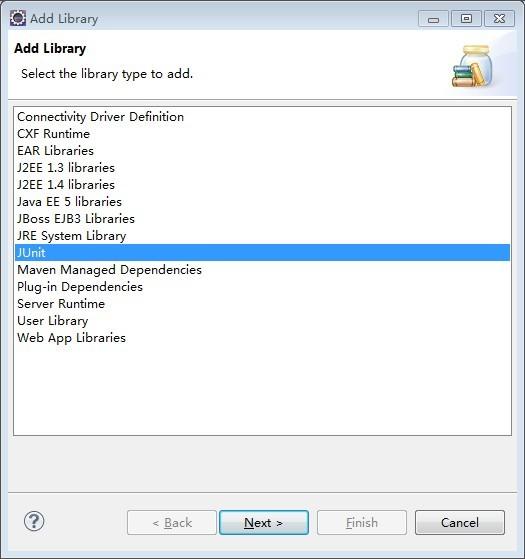
Task: Click the Eclipse icon in title bar
Action: click(18, 18)
